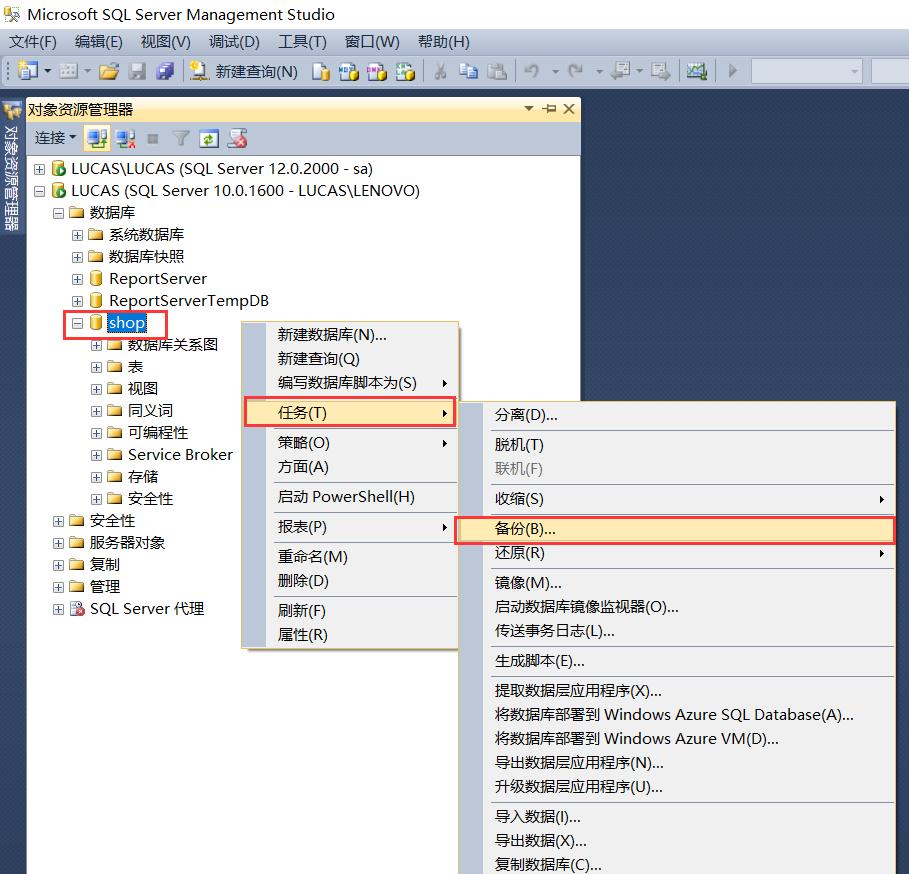909x874 pixels.
Task: Click the Analysis Services DMX Query icon
Action: click(x=376, y=71)
